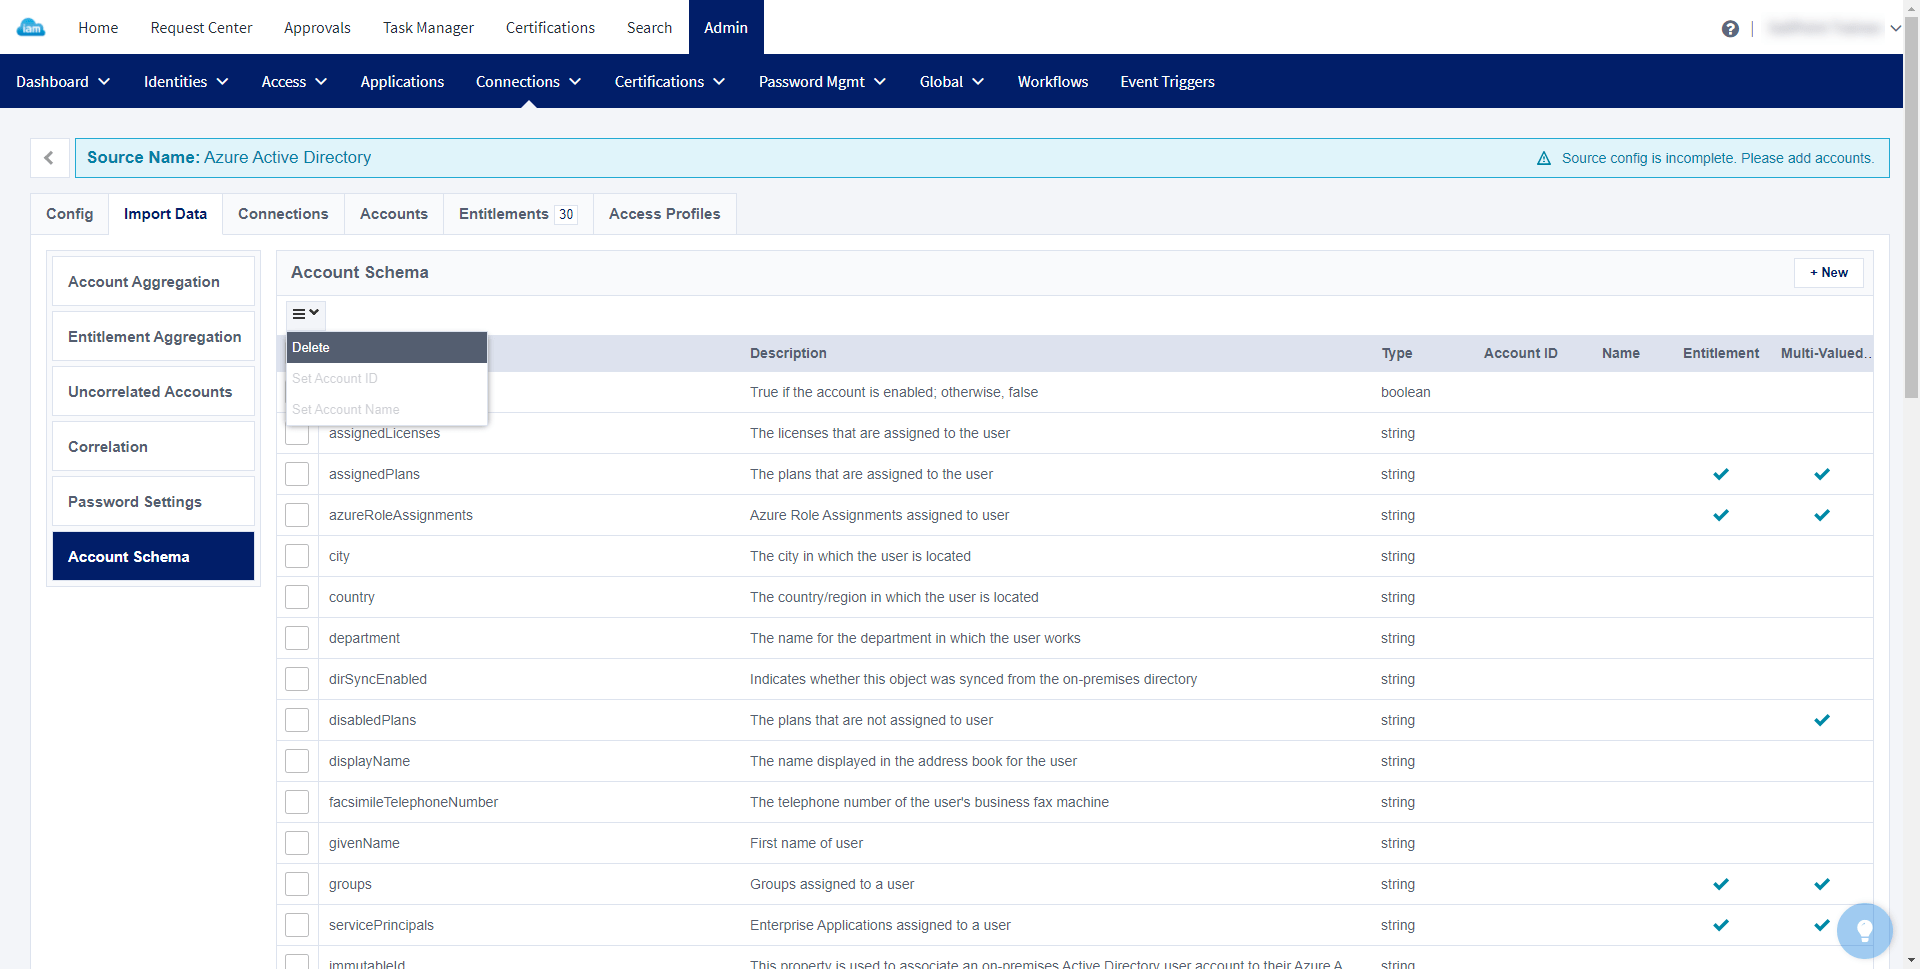Open the help question mark icon

pyautogui.click(x=1730, y=29)
